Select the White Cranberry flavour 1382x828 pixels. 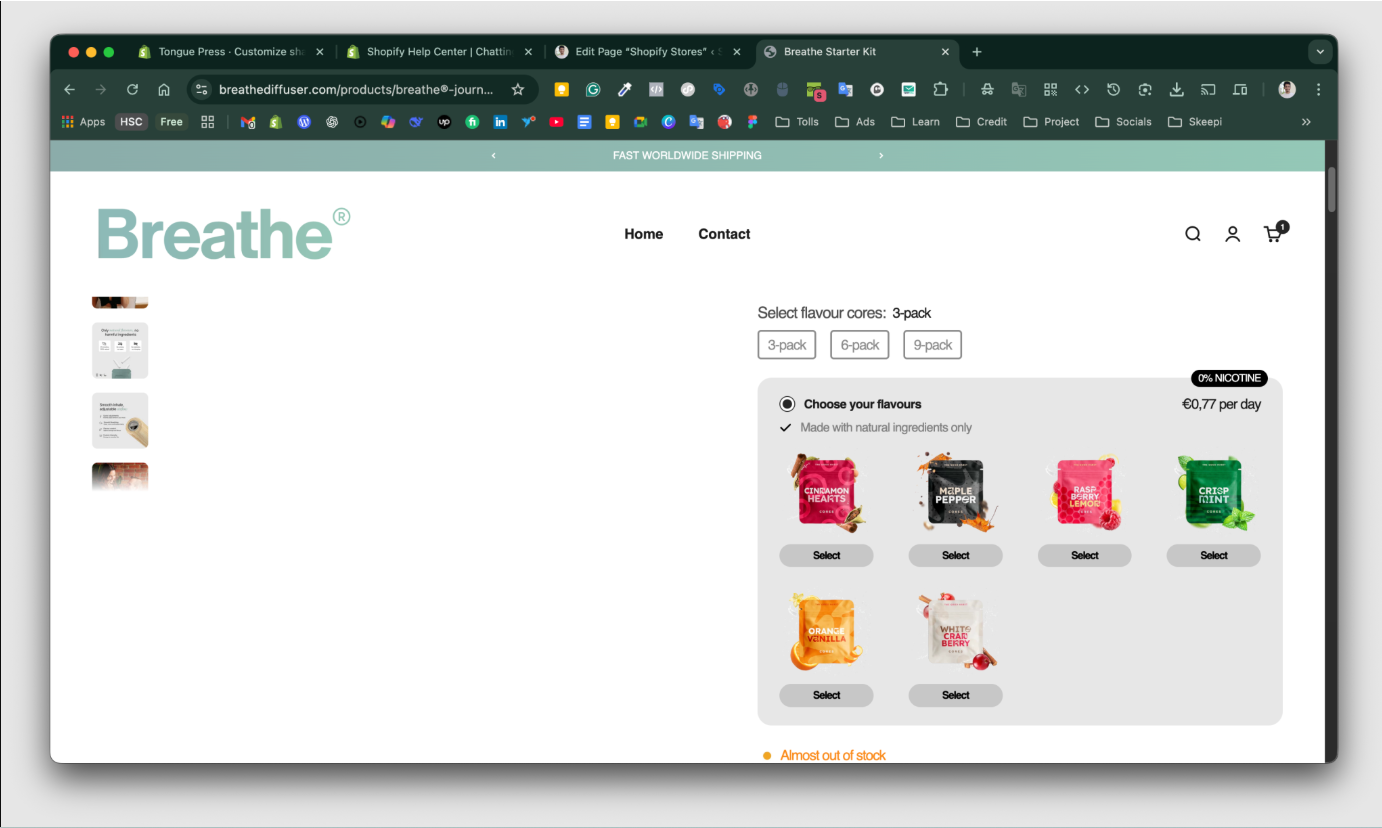pyautogui.click(x=955, y=695)
